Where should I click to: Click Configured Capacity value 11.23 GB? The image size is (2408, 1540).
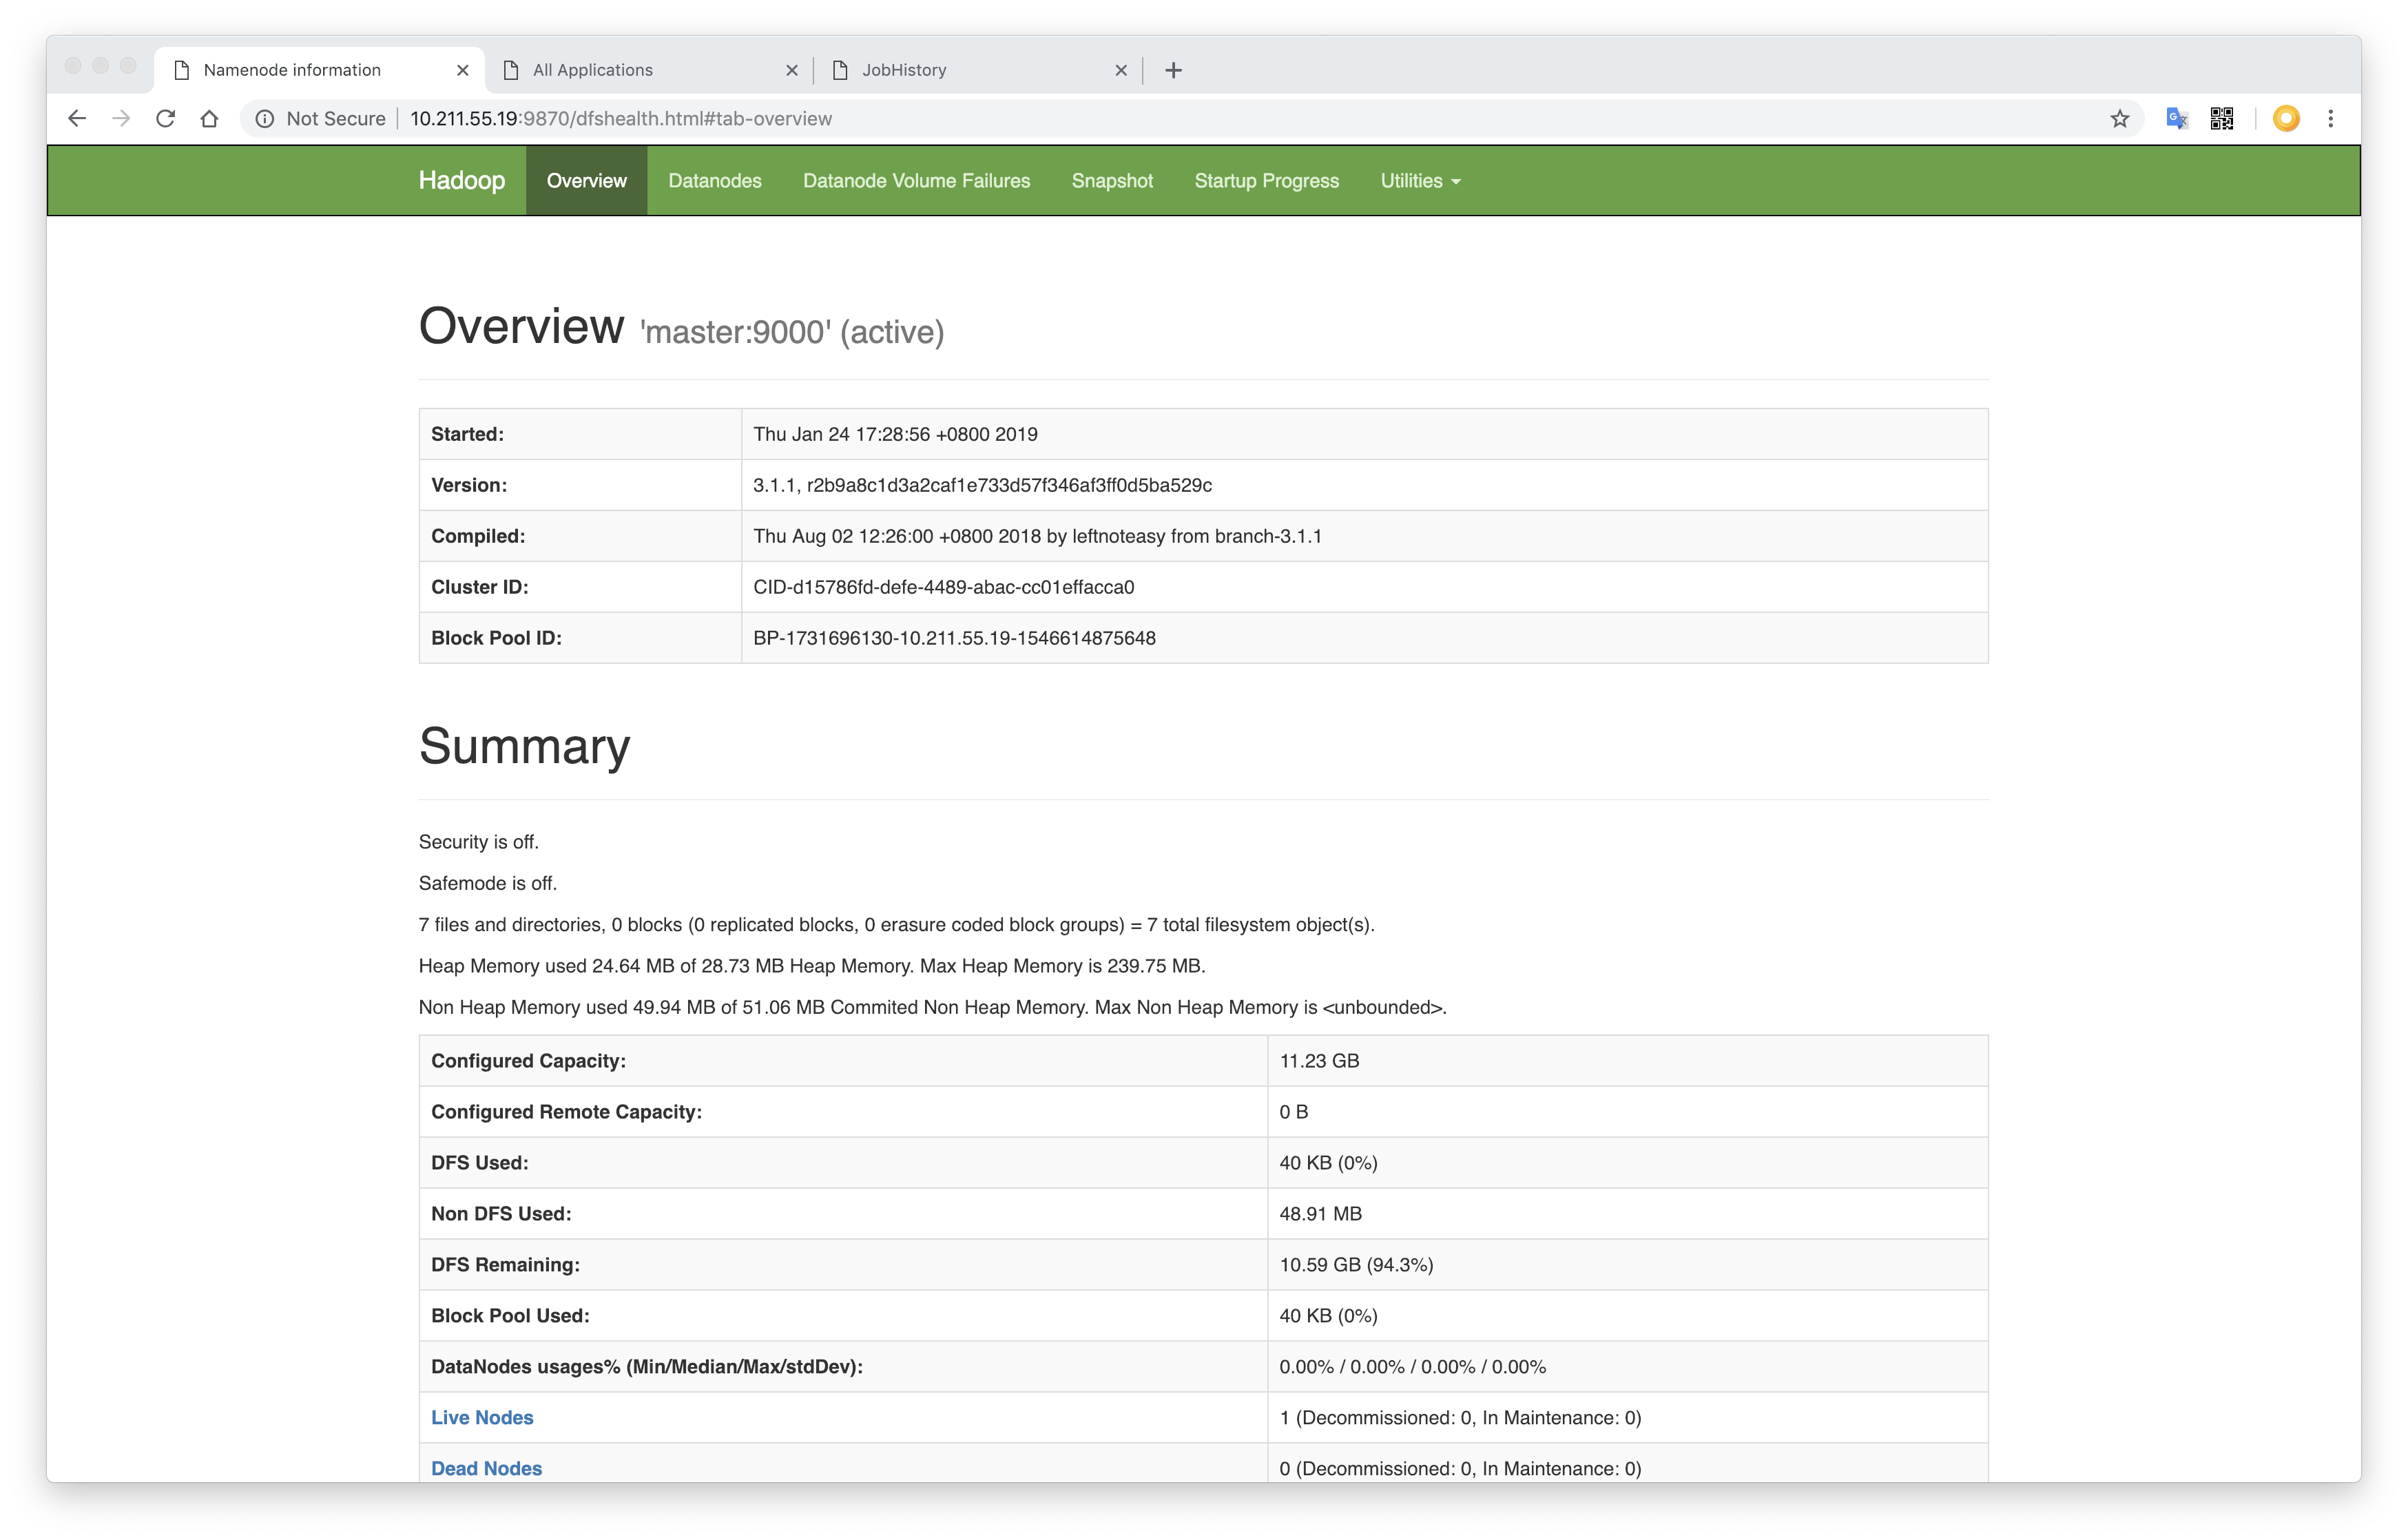click(1319, 1061)
